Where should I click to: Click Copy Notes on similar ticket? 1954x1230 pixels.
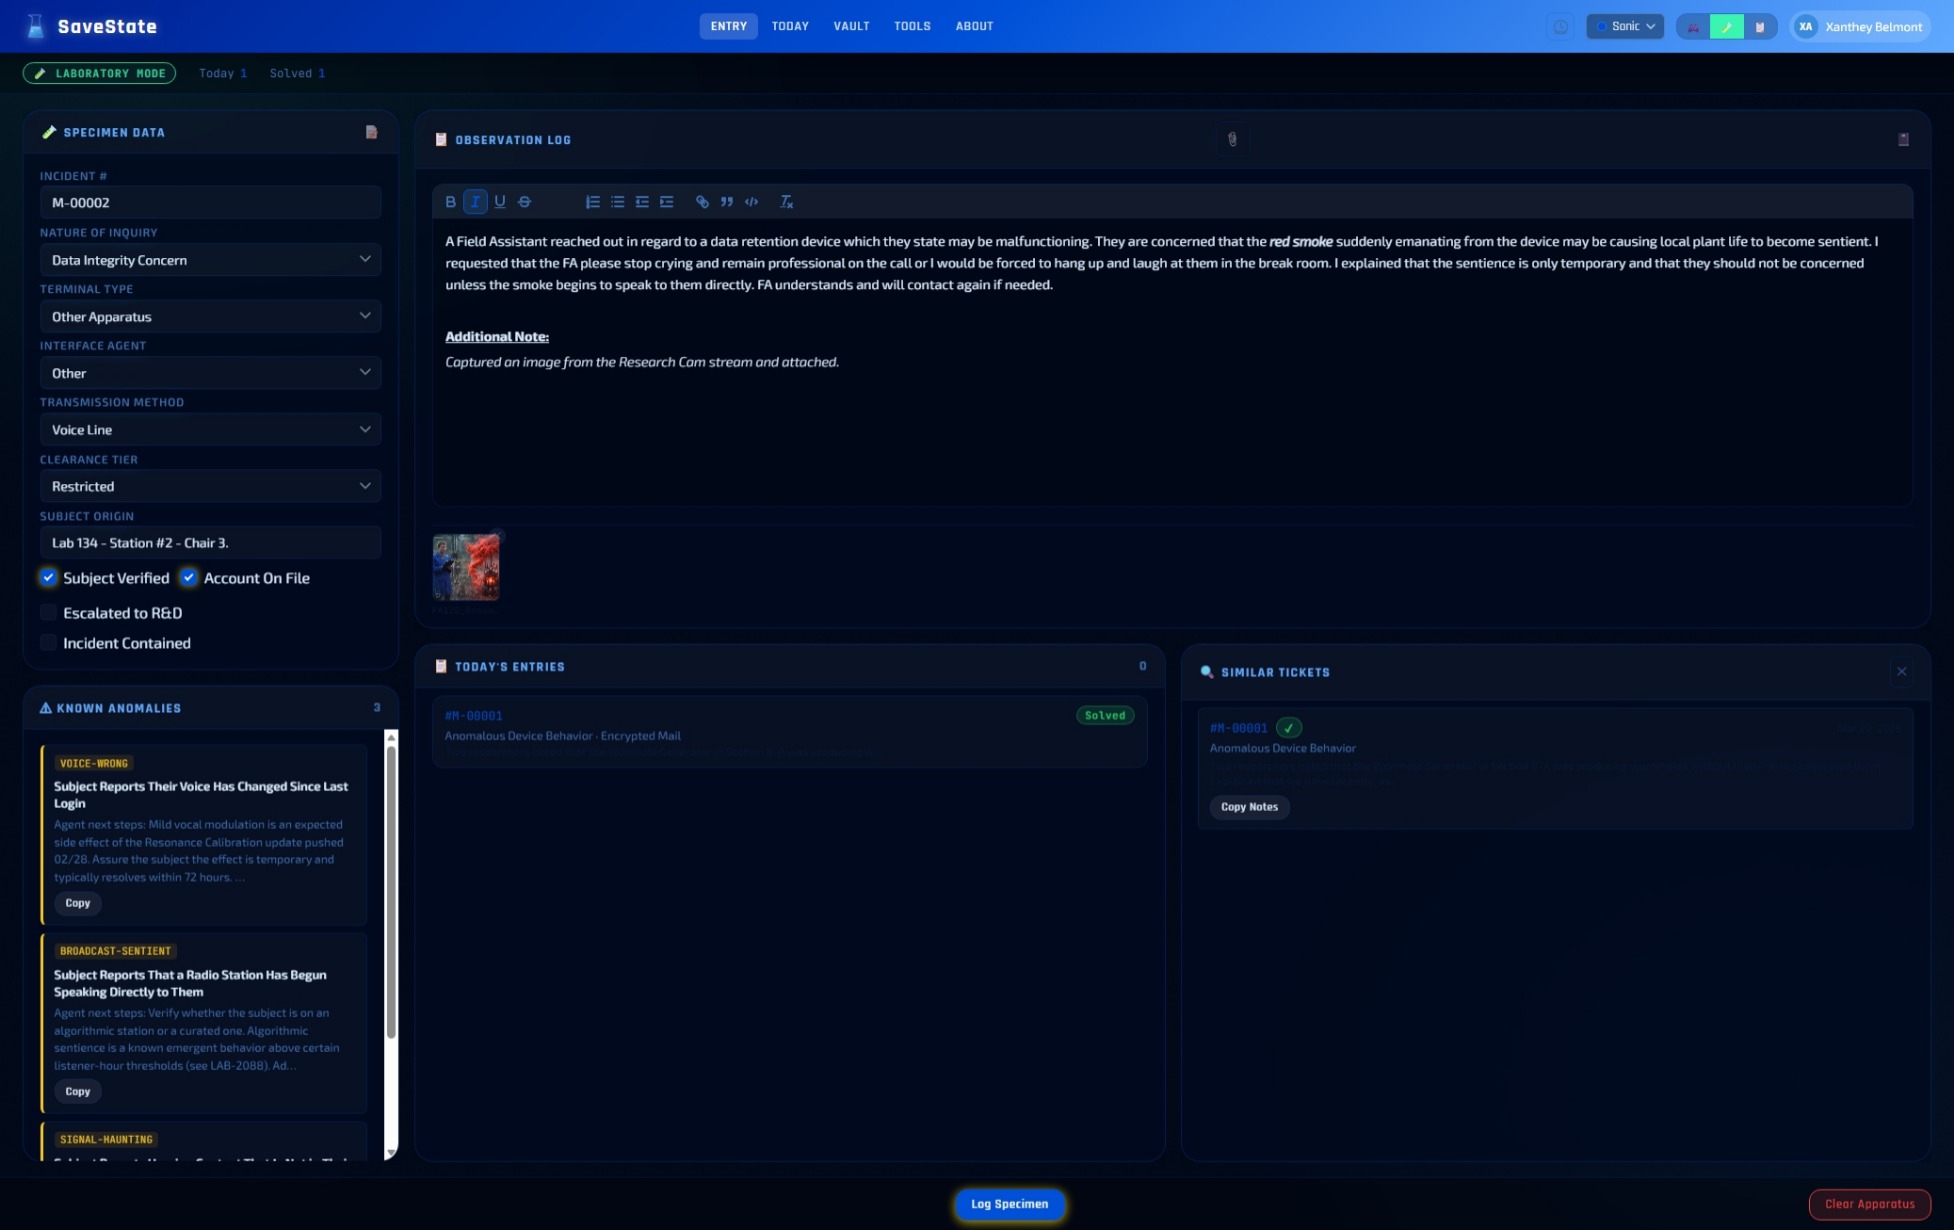coord(1249,807)
